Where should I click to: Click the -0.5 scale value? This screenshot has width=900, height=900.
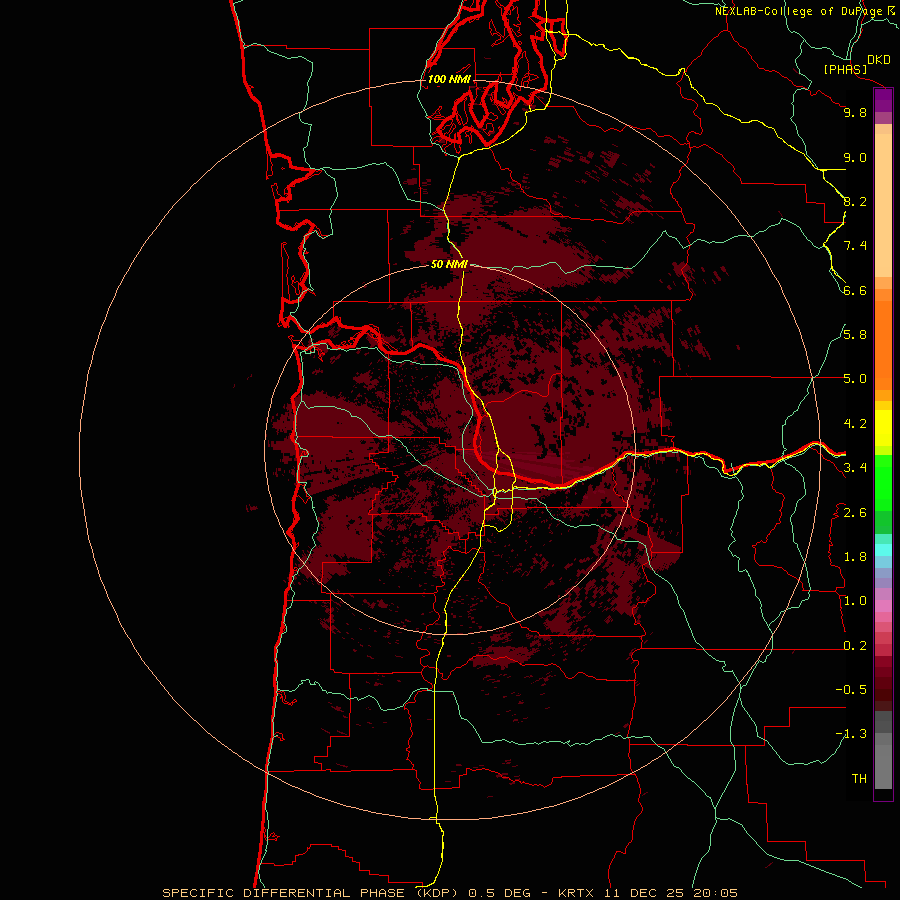851,690
